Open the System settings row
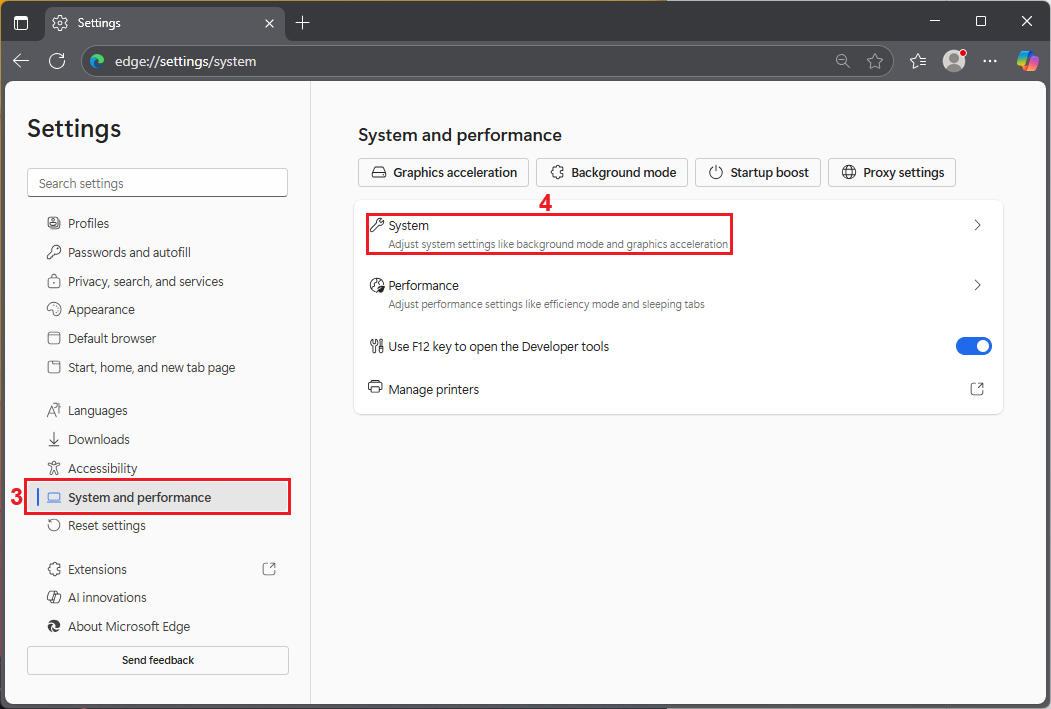The image size is (1051, 709). [x=678, y=234]
